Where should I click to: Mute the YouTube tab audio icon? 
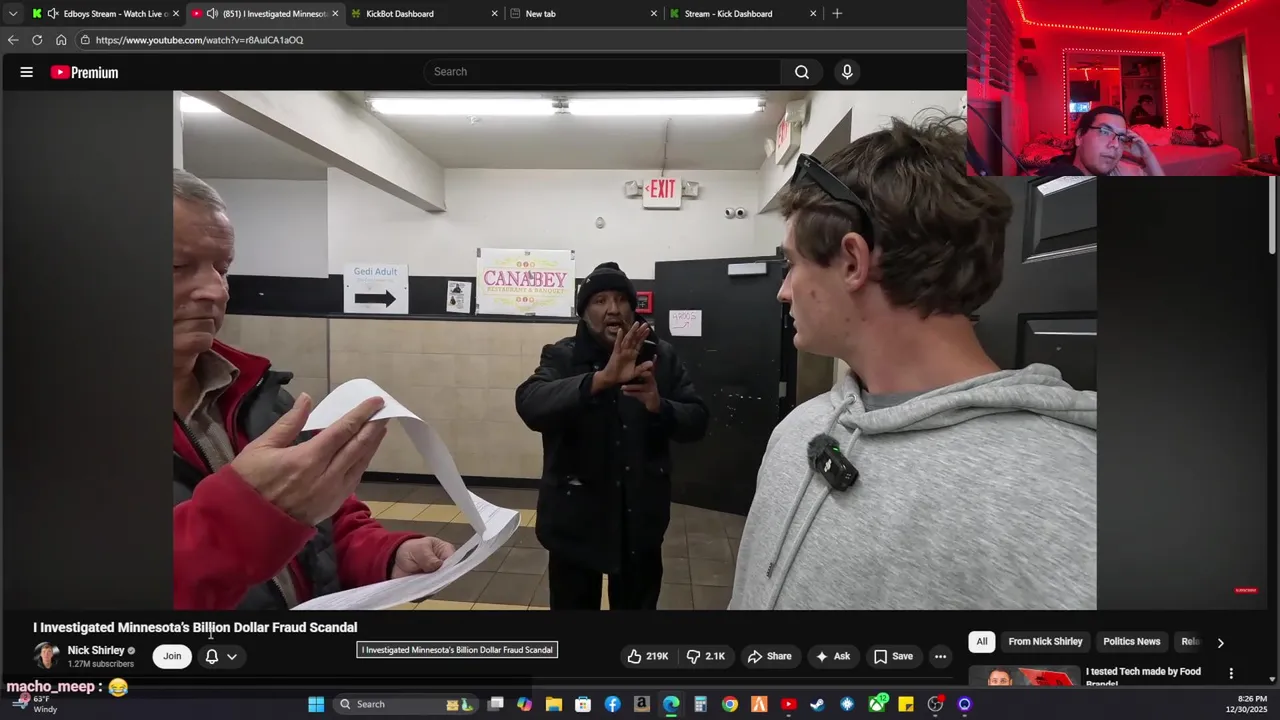212,14
